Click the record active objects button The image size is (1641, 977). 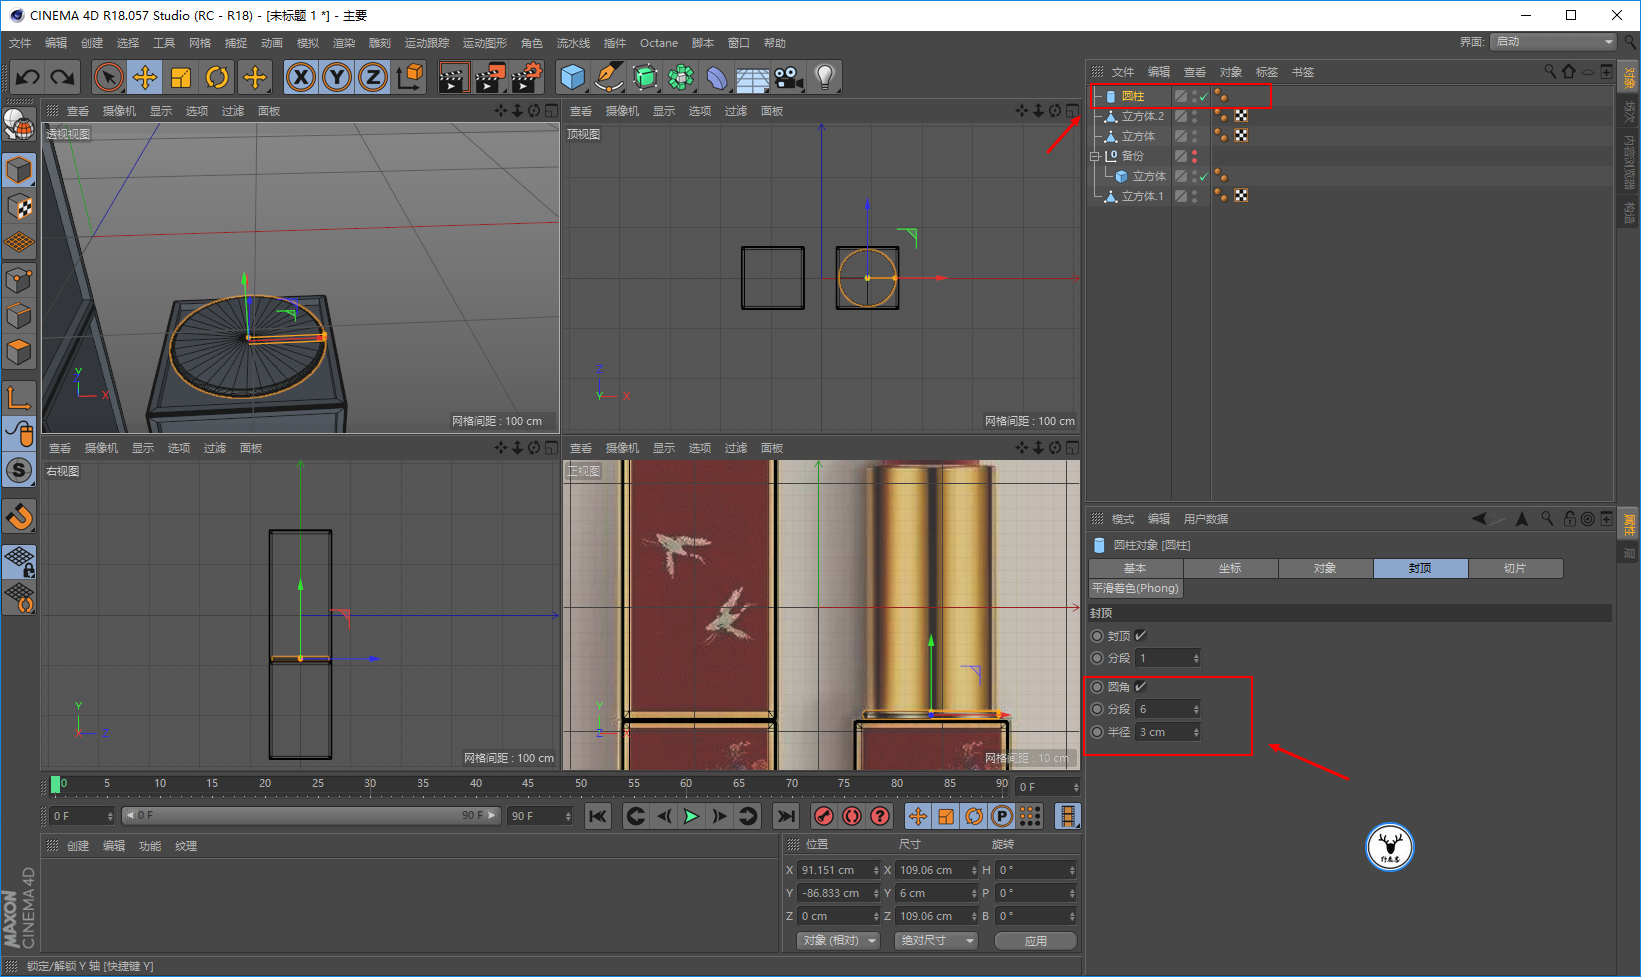824,816
